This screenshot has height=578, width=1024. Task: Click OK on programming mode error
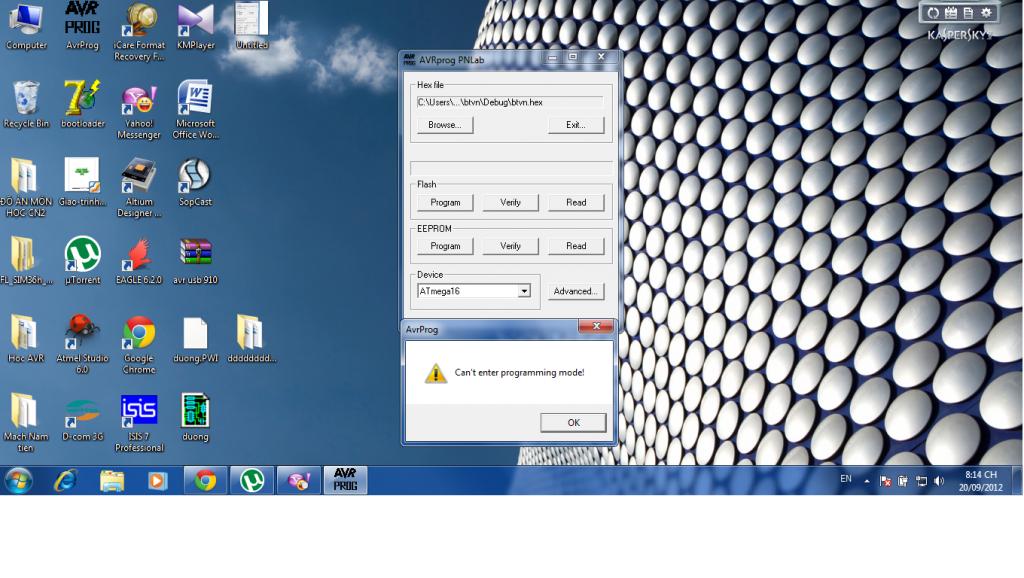573,423
